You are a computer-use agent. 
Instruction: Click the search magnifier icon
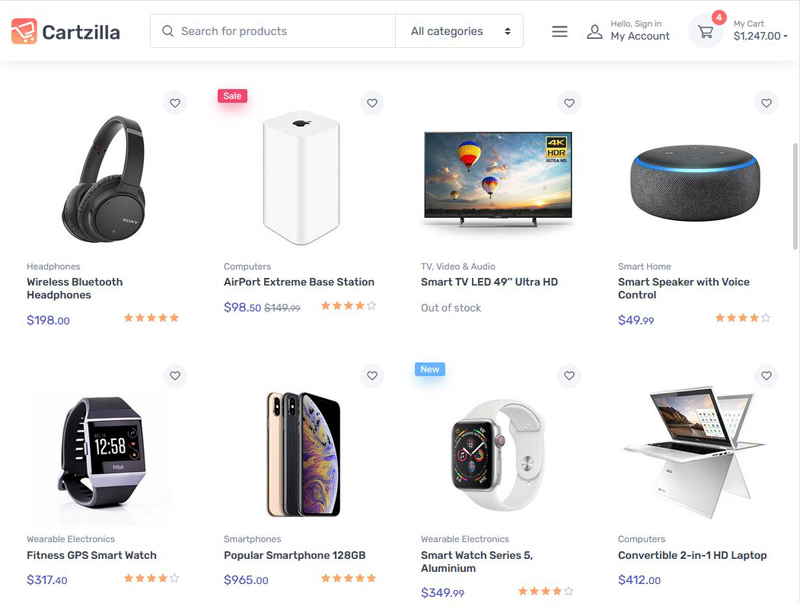(168, 31)
